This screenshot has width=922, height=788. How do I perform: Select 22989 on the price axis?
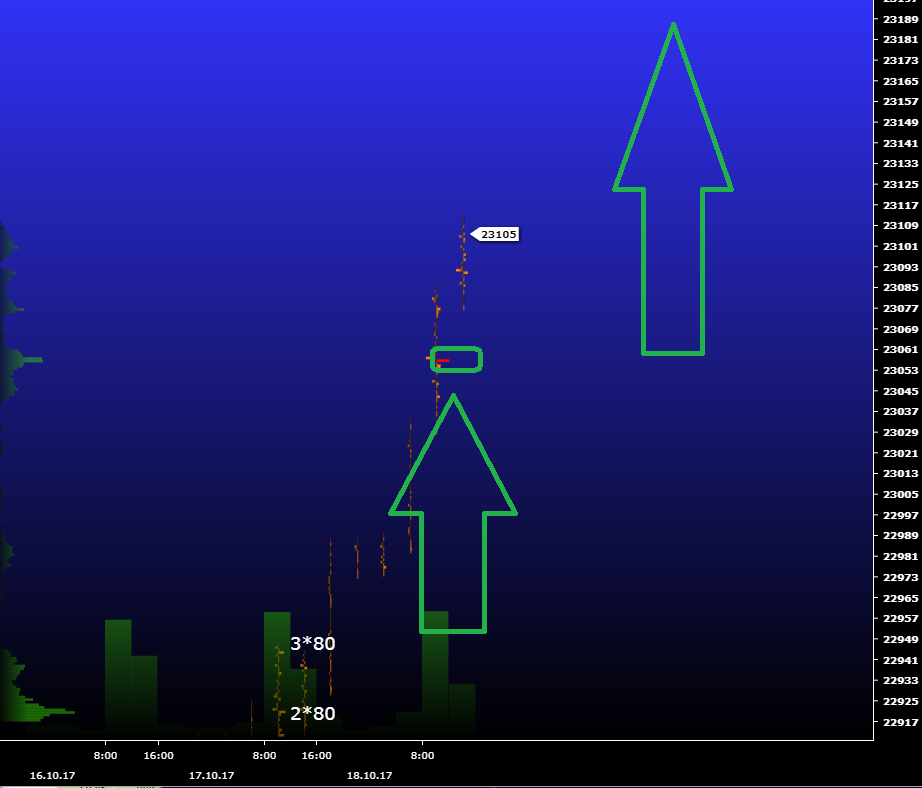point(900,536)
